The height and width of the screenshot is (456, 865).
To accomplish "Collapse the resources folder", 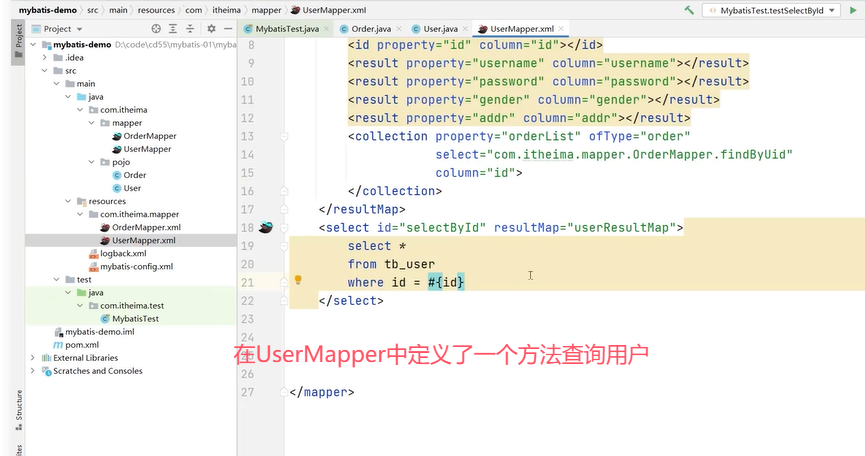I will tap(68, 201).
